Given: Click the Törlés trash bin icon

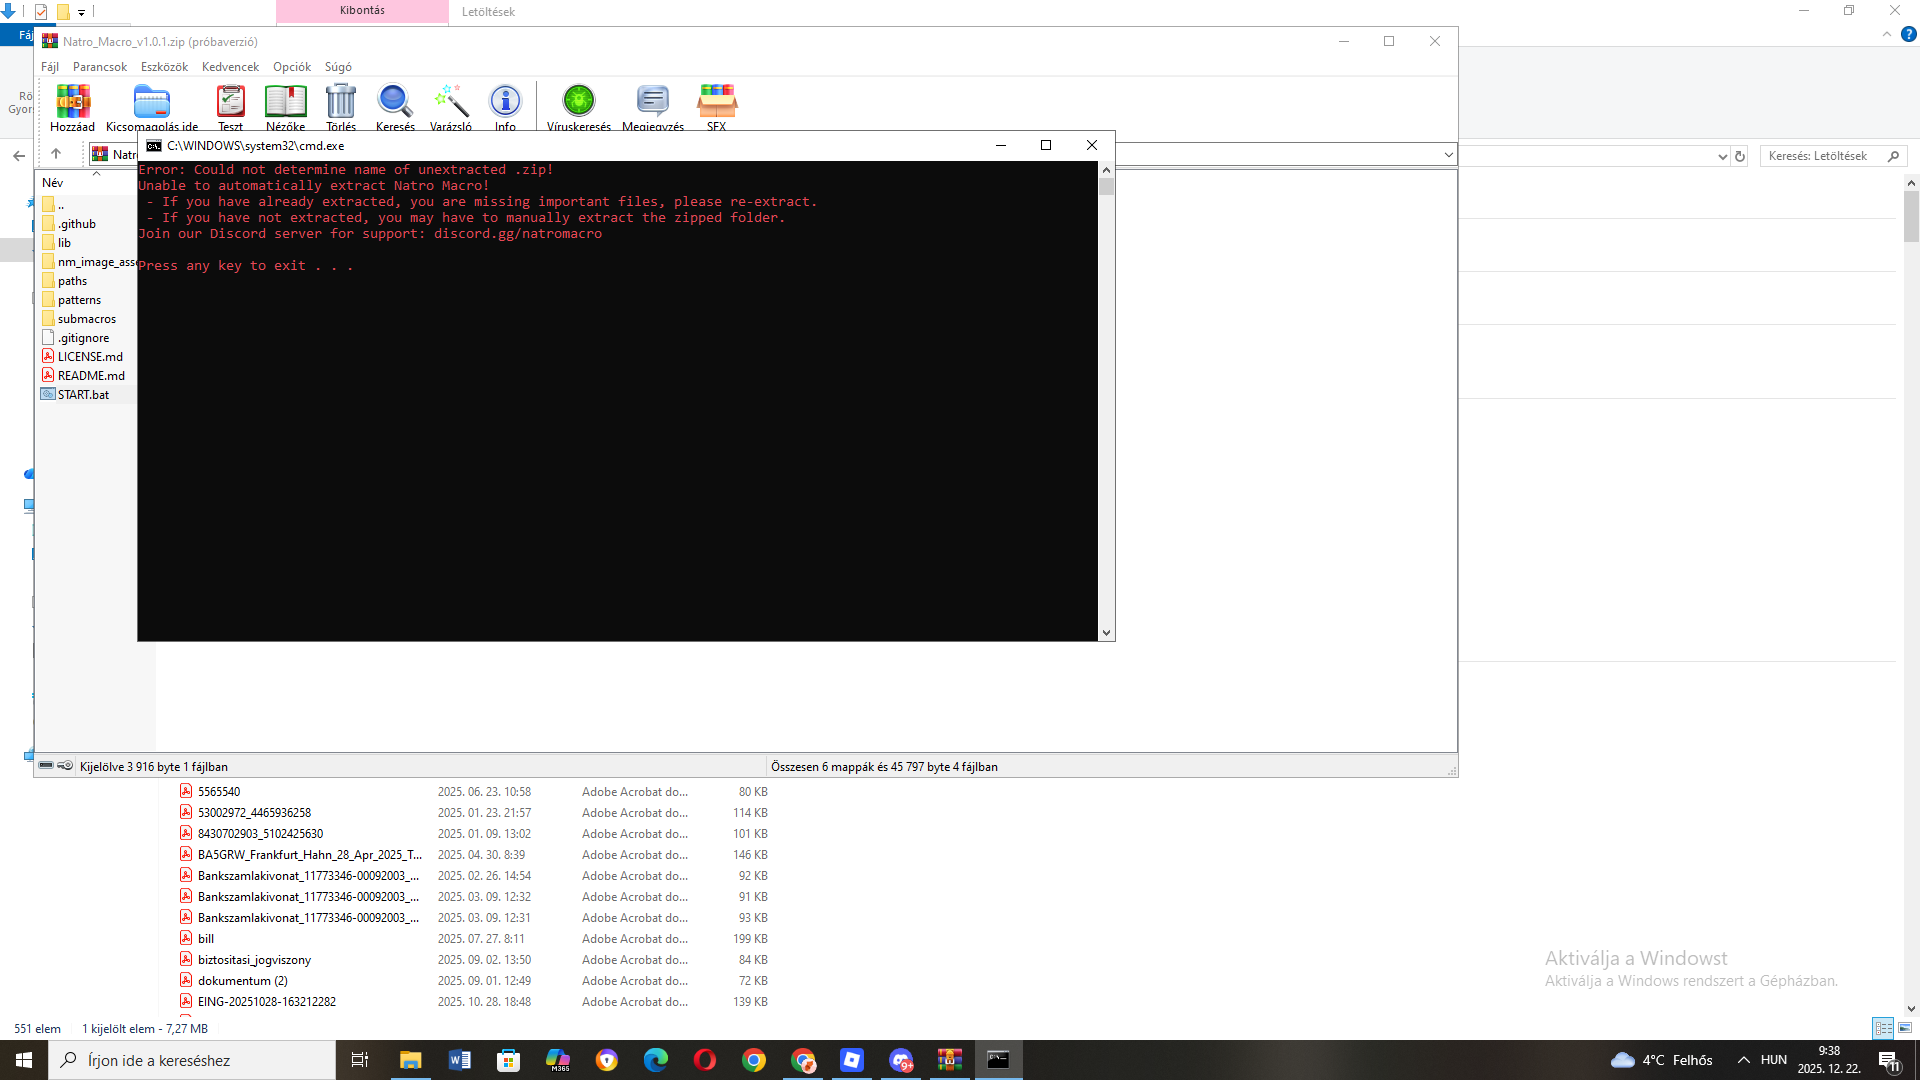Looking at the screenshot, I should (340, 103).
